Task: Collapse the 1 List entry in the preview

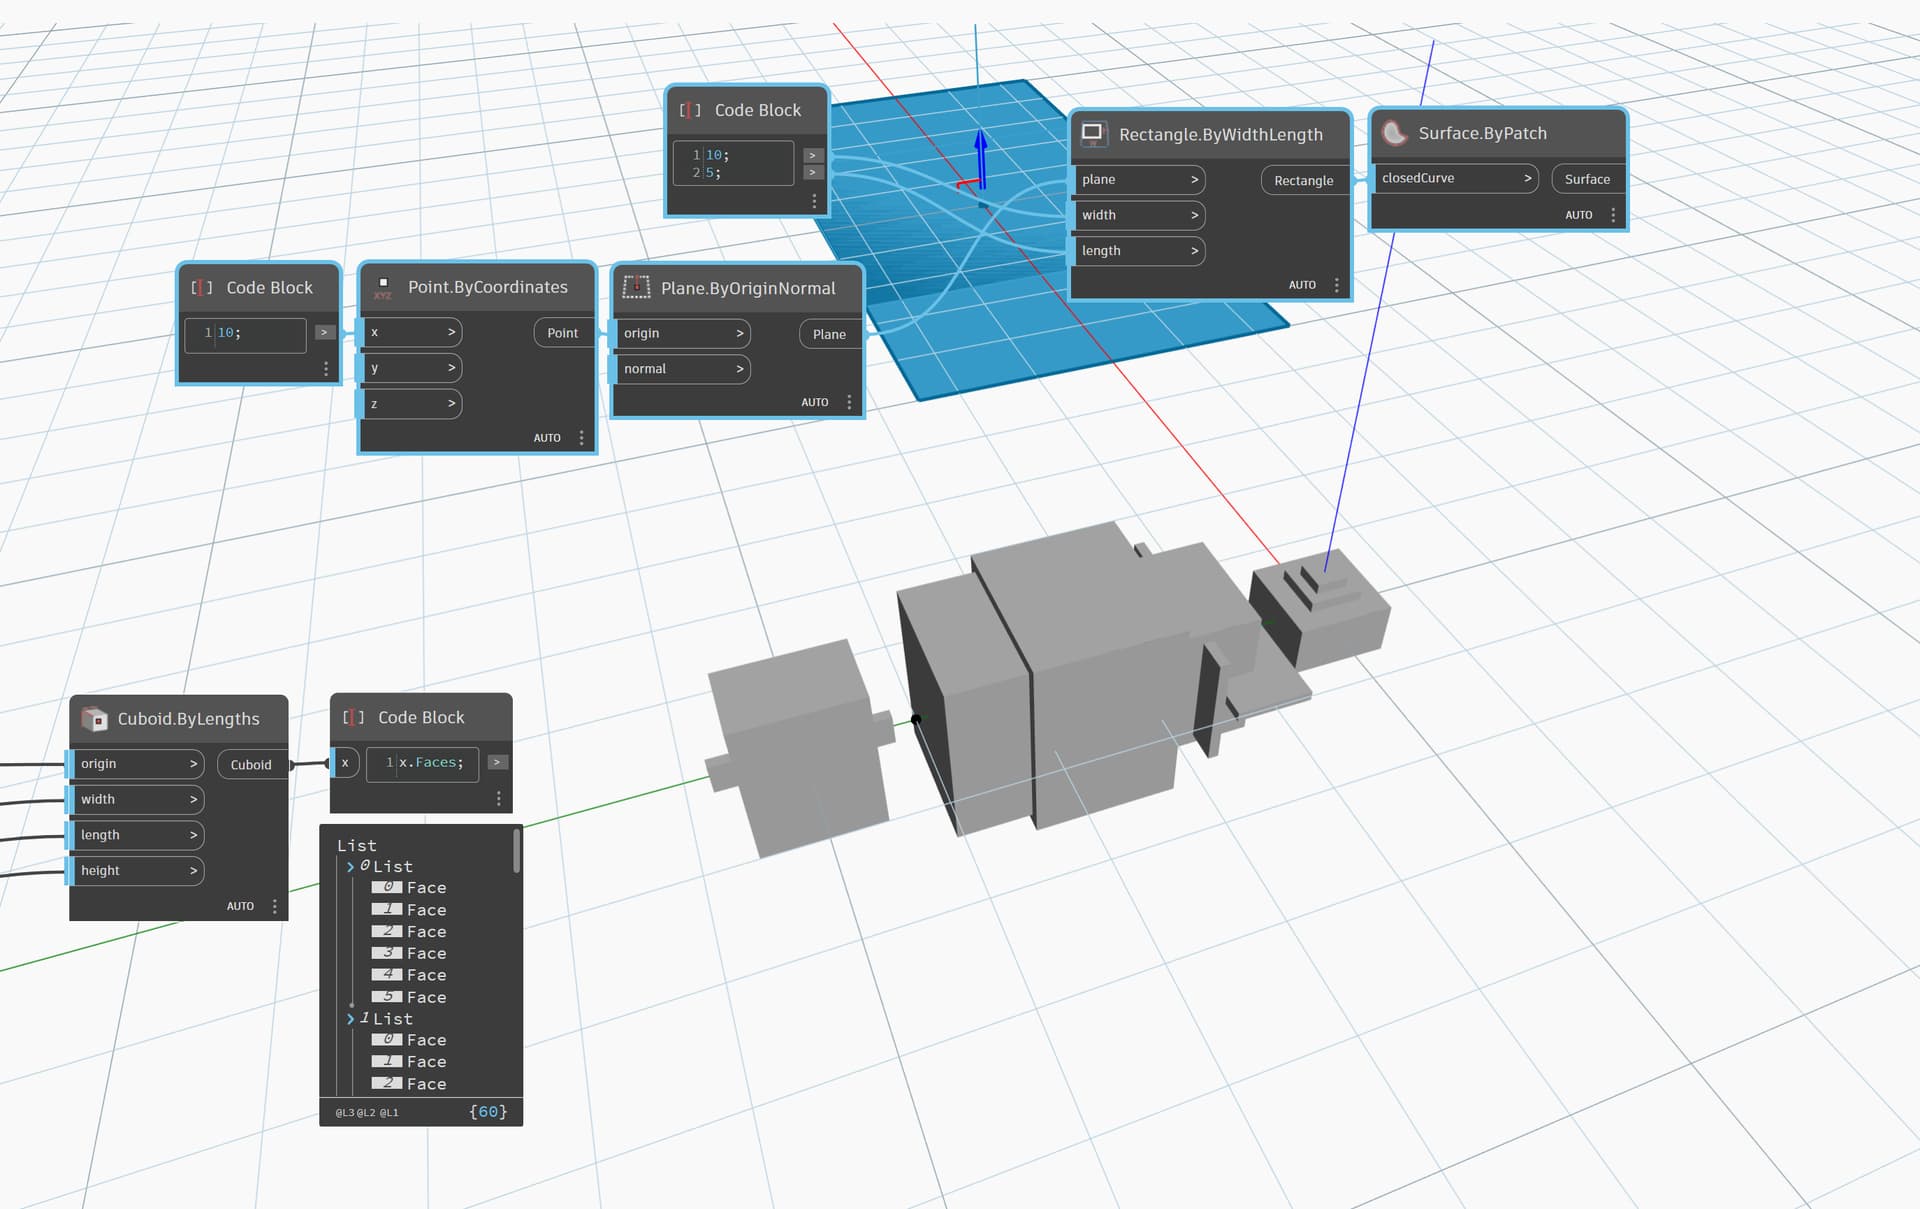Action: [351, 1018]
